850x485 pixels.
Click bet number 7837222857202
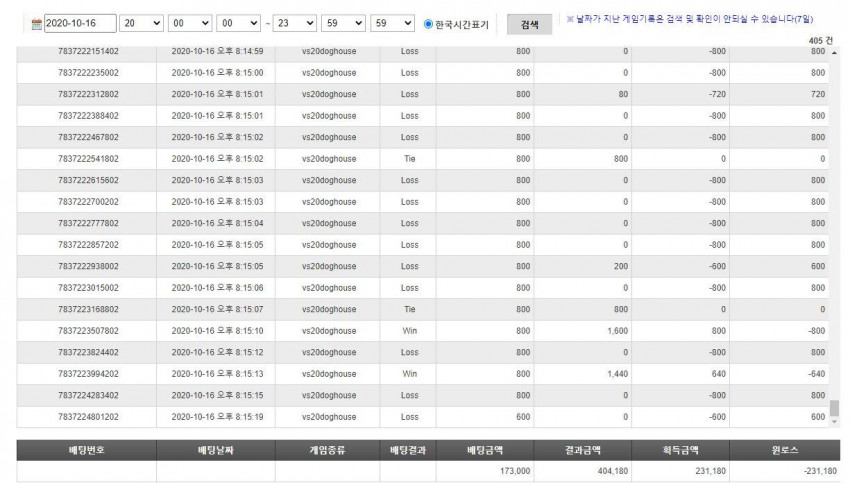[88, 244]
